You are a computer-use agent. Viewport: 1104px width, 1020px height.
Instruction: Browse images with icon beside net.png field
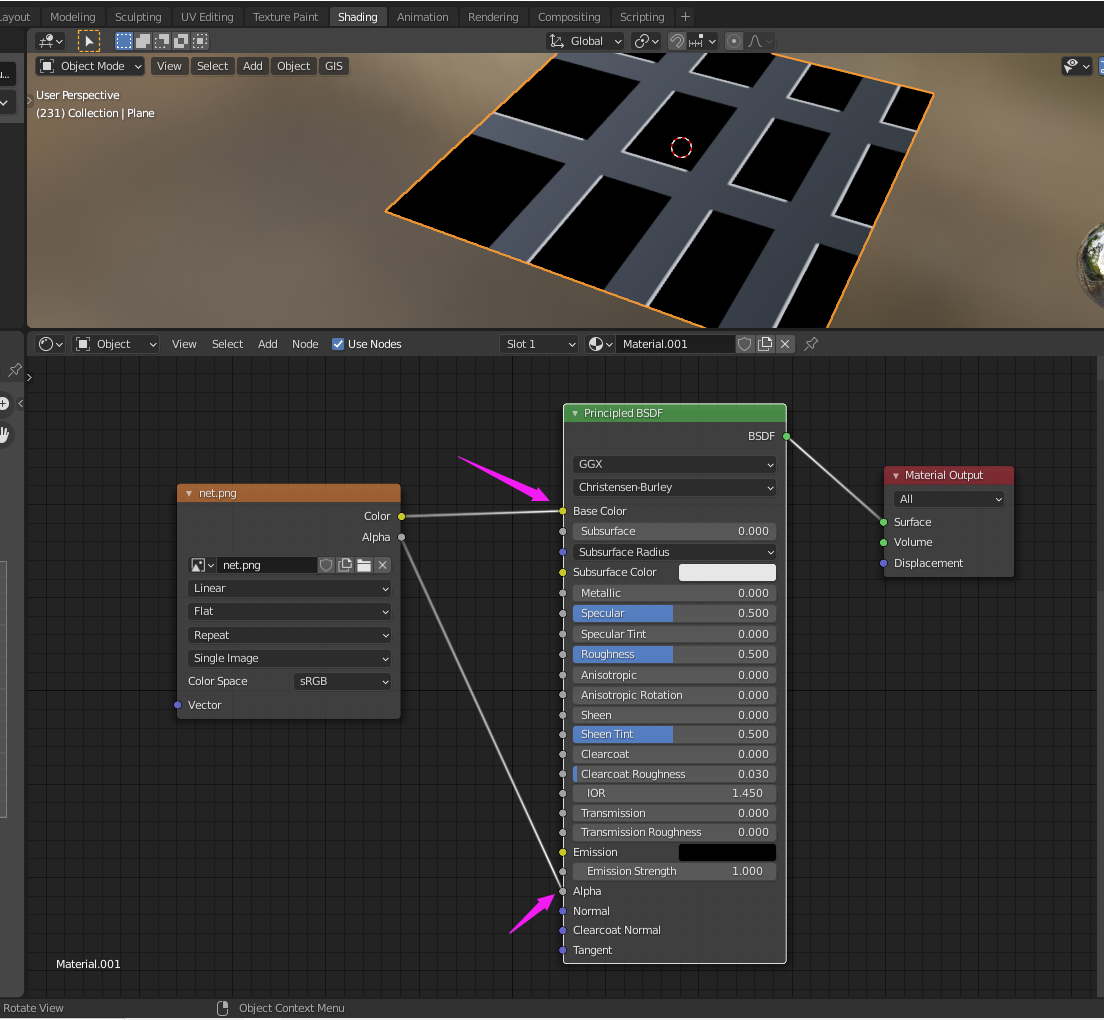(x=202, y=565)
